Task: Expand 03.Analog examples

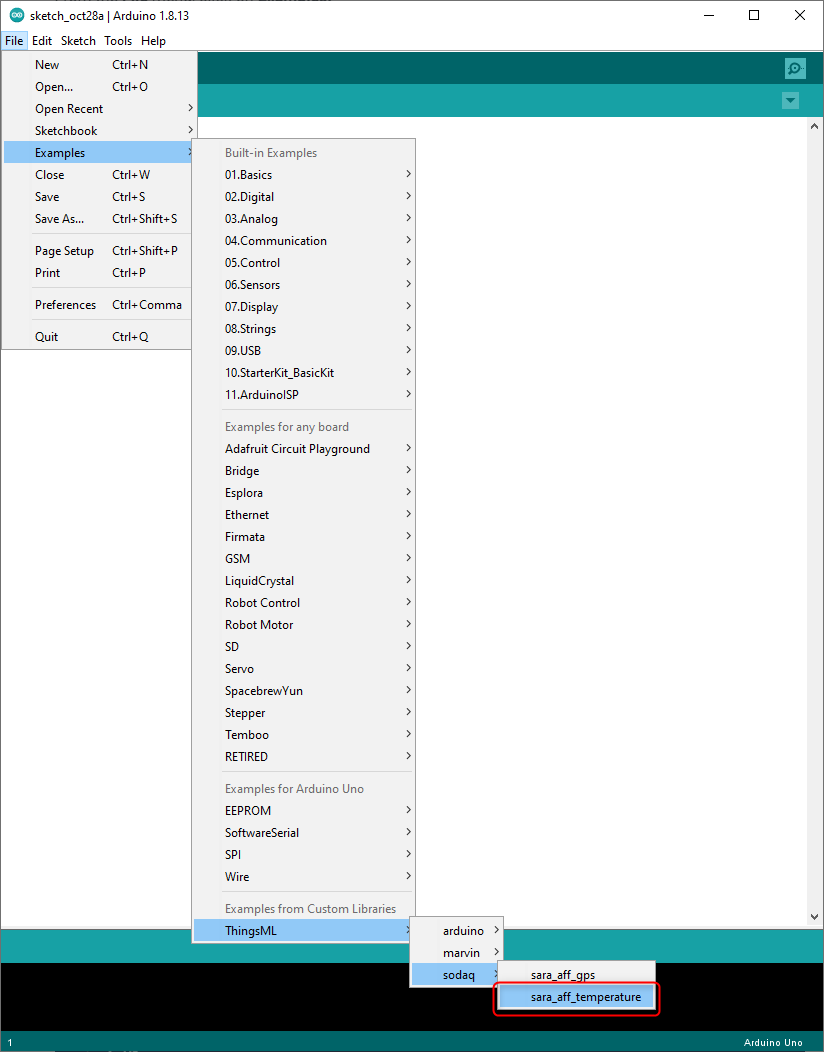Action: pyautogui.click(x=303, y=219)
